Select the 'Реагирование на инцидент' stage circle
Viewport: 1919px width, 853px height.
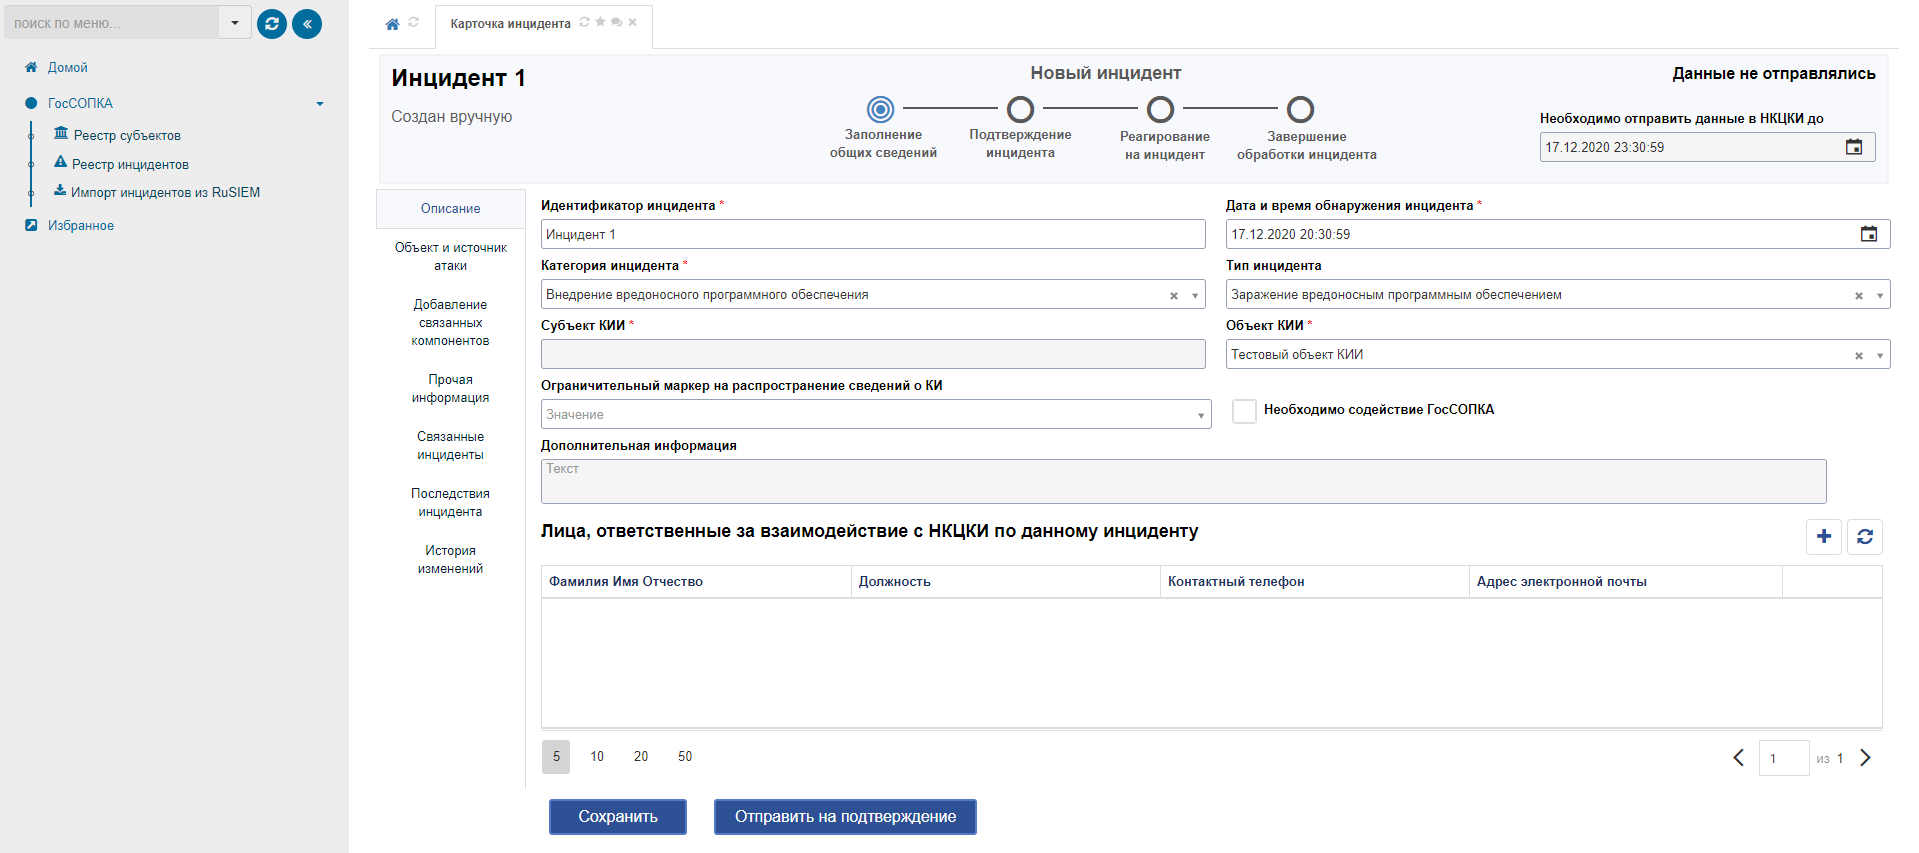click(x=1160, y=109)
